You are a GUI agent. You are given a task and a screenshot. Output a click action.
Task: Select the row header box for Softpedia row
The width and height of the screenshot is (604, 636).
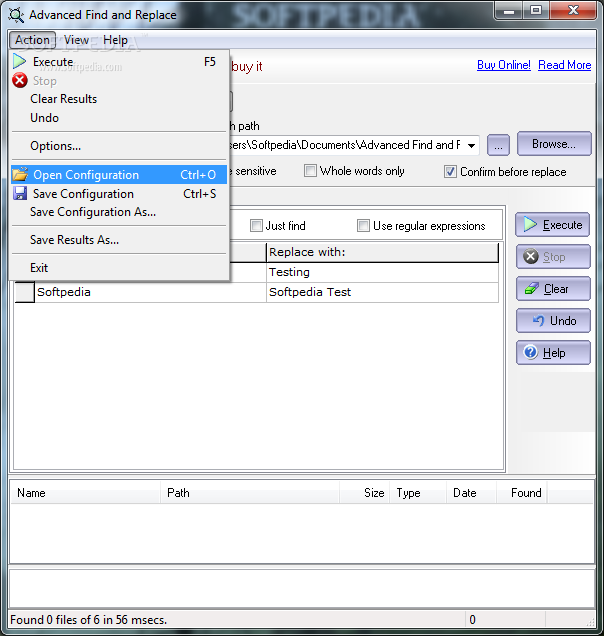[x=25, y=292]
